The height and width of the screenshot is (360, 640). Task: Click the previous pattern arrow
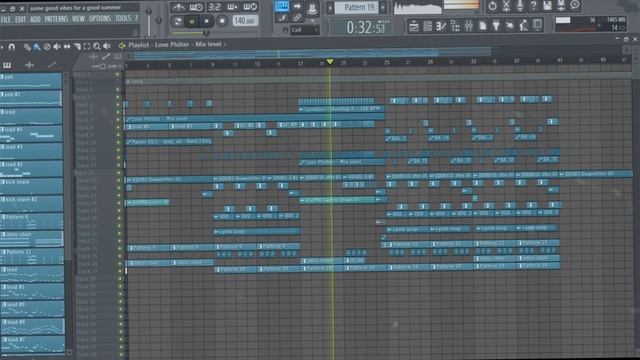(x=330, y=7)
